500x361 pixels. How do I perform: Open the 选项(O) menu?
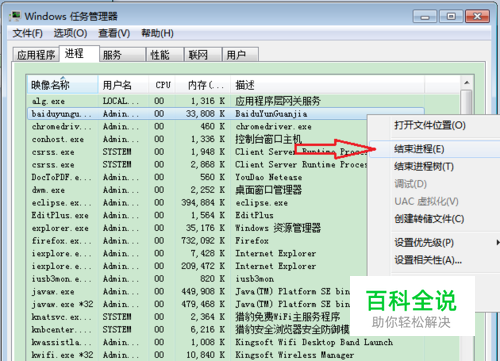70,33
